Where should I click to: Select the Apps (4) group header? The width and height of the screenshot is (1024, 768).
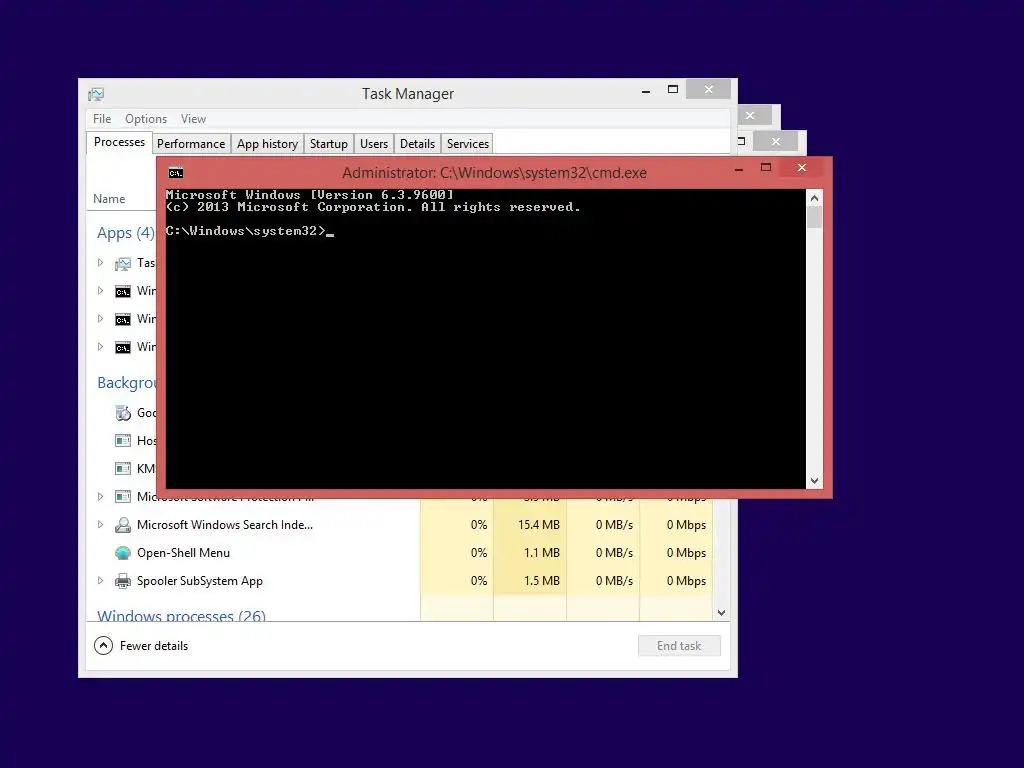point(125,233)
